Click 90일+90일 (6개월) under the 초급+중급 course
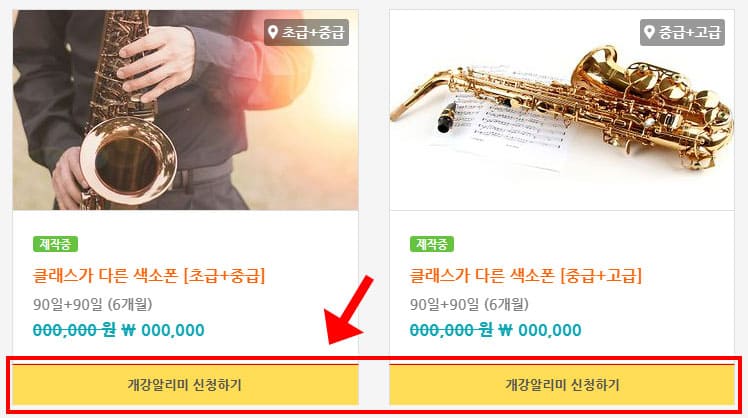 93,304
